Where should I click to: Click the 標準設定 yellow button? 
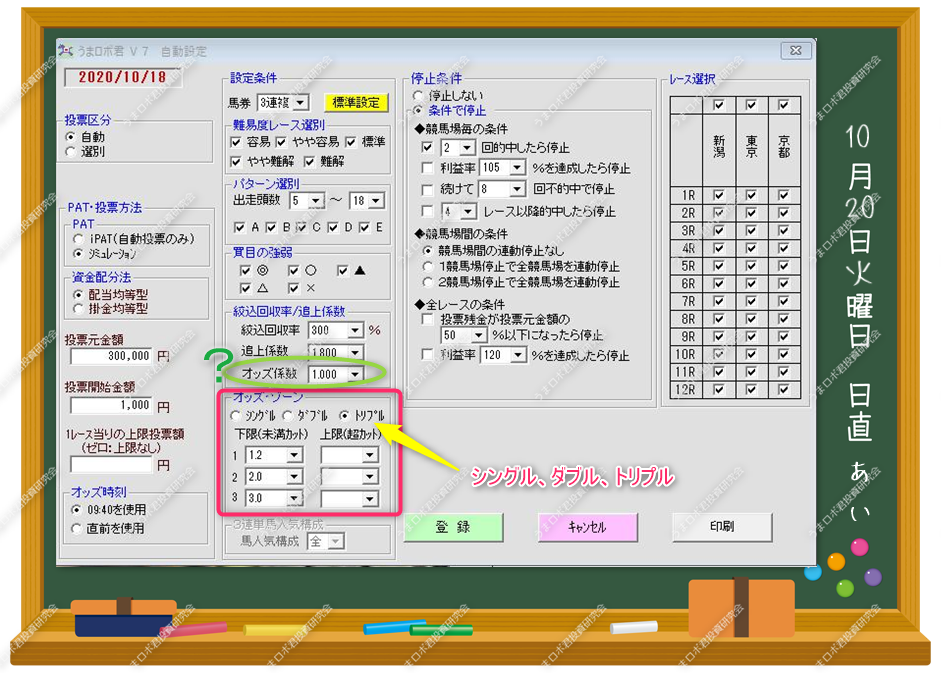[356, 103]
